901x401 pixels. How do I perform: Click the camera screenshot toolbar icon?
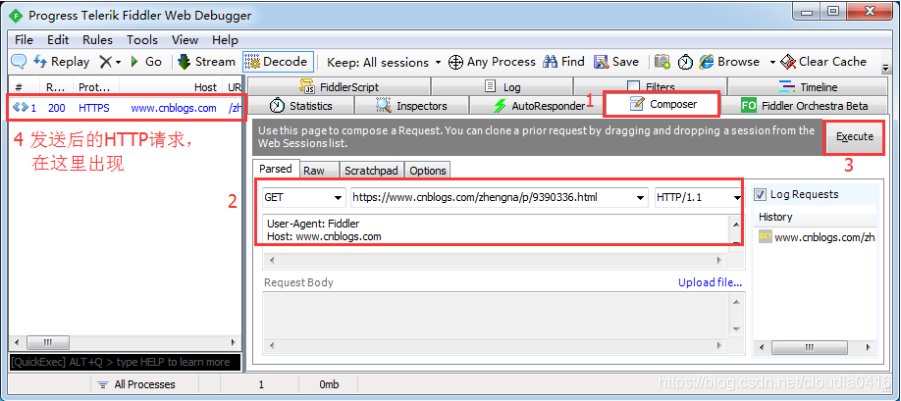[663, 62]
